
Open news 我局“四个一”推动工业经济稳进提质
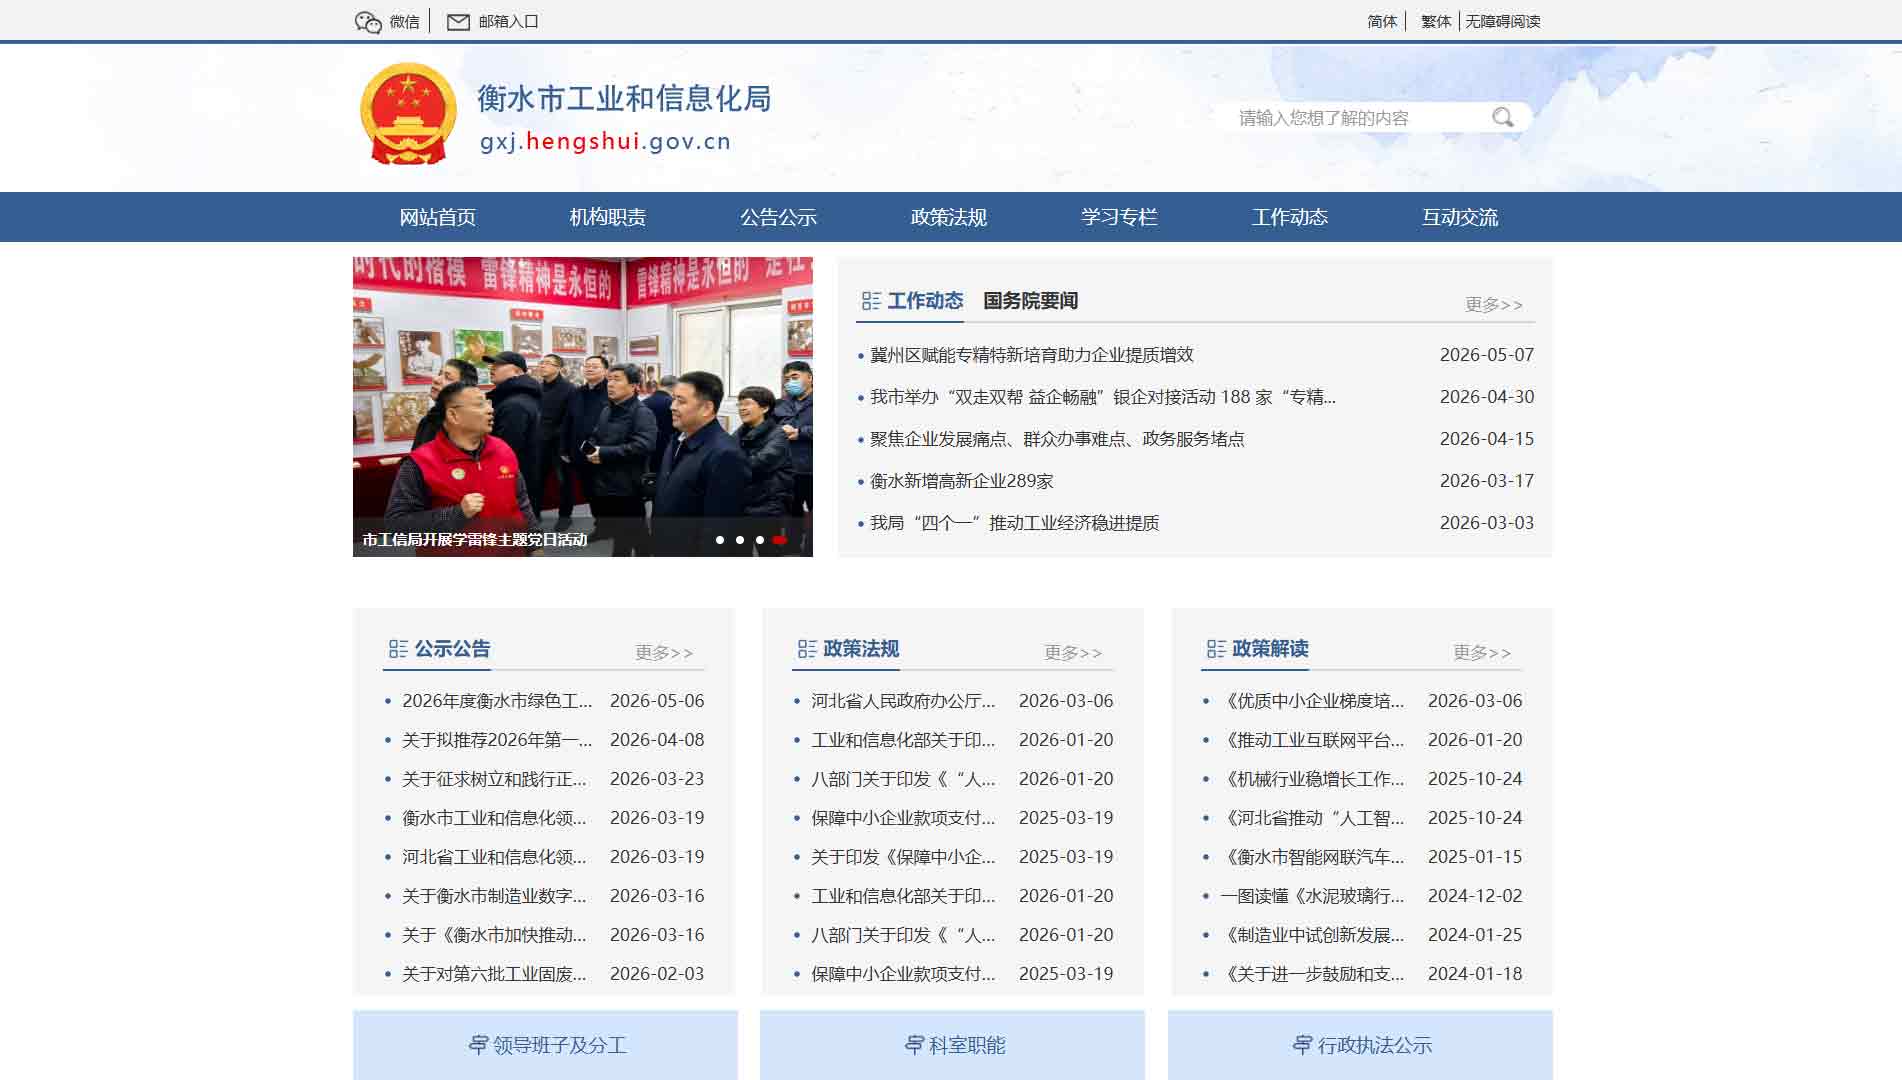point(1015,523)
